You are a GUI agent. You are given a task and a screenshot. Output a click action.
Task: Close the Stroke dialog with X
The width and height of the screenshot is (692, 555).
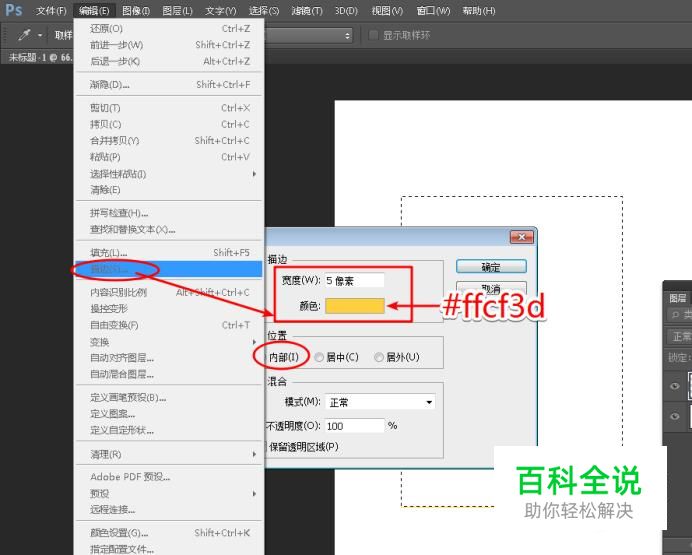click(521, 237)
